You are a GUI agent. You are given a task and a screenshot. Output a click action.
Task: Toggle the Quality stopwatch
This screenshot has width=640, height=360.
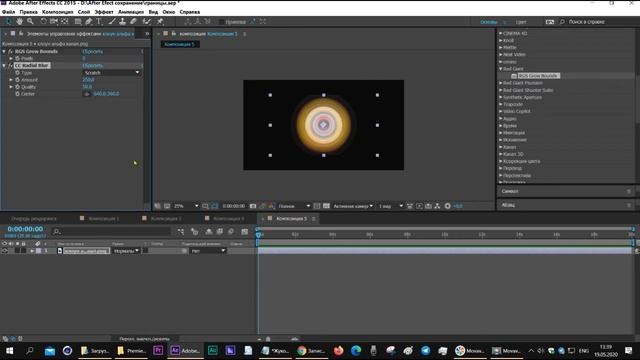18,87
